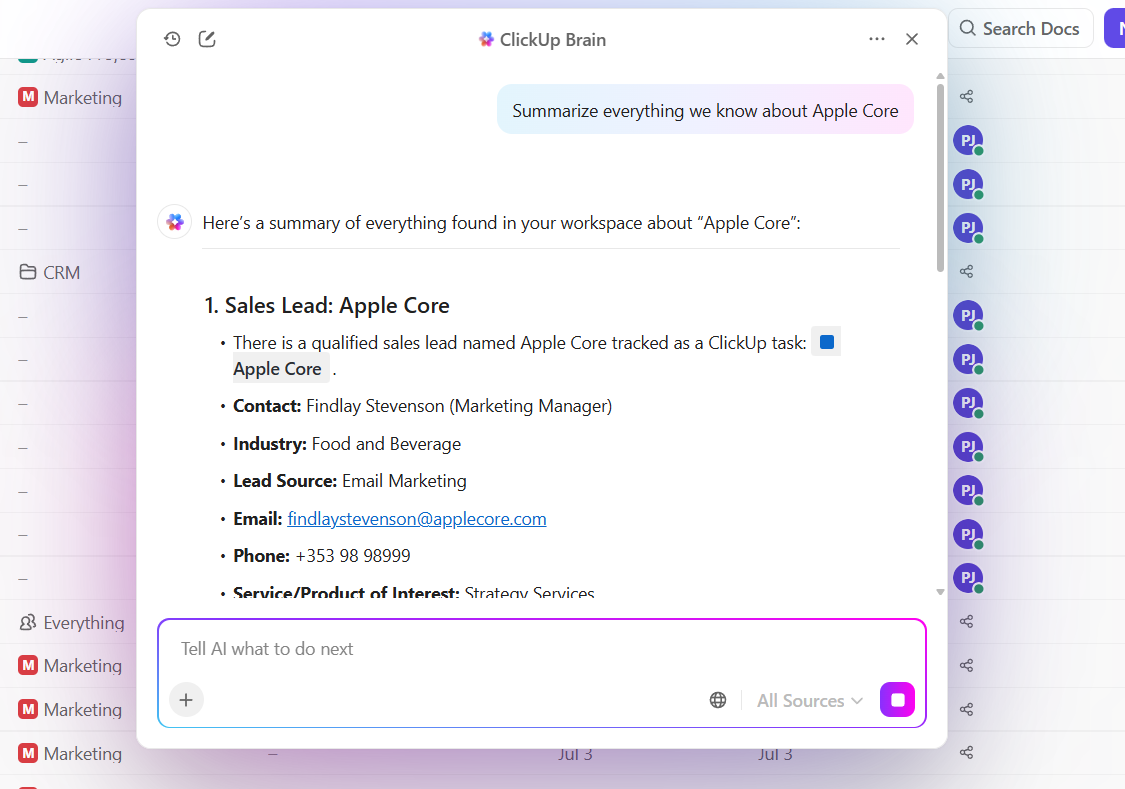The width and height of the screenshot is (1125, 789).
Task: Click the 'Here's a summary of everything' intro text
Action: point(502,223)
